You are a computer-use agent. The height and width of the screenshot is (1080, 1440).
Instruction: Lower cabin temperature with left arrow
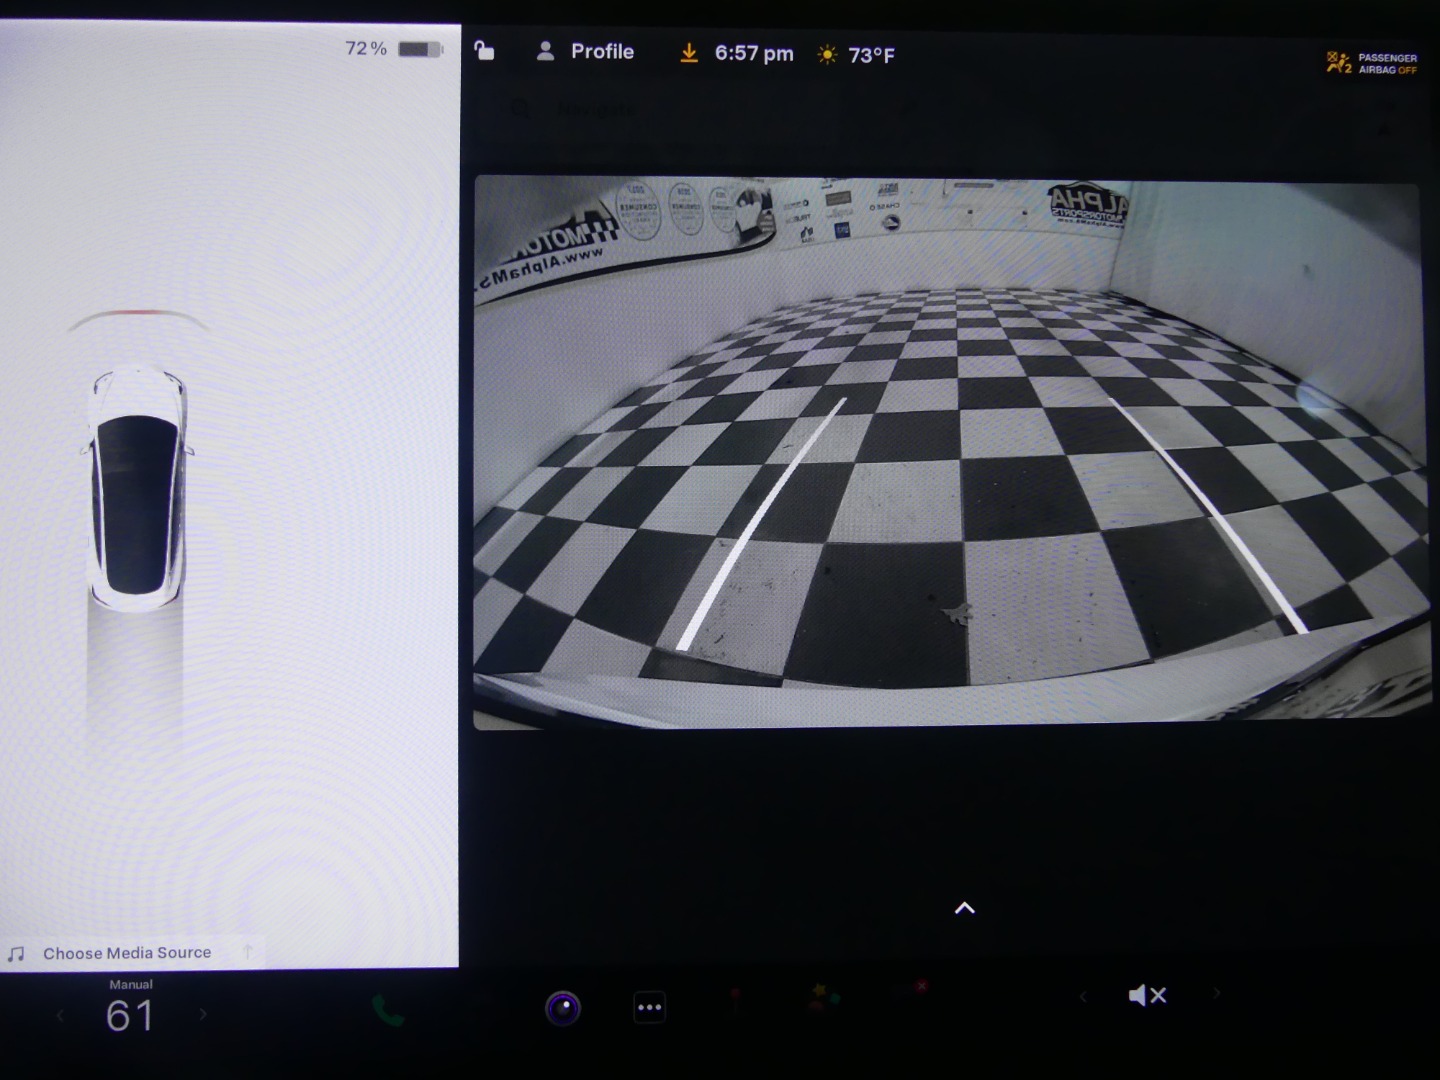tap(60, 1016)
